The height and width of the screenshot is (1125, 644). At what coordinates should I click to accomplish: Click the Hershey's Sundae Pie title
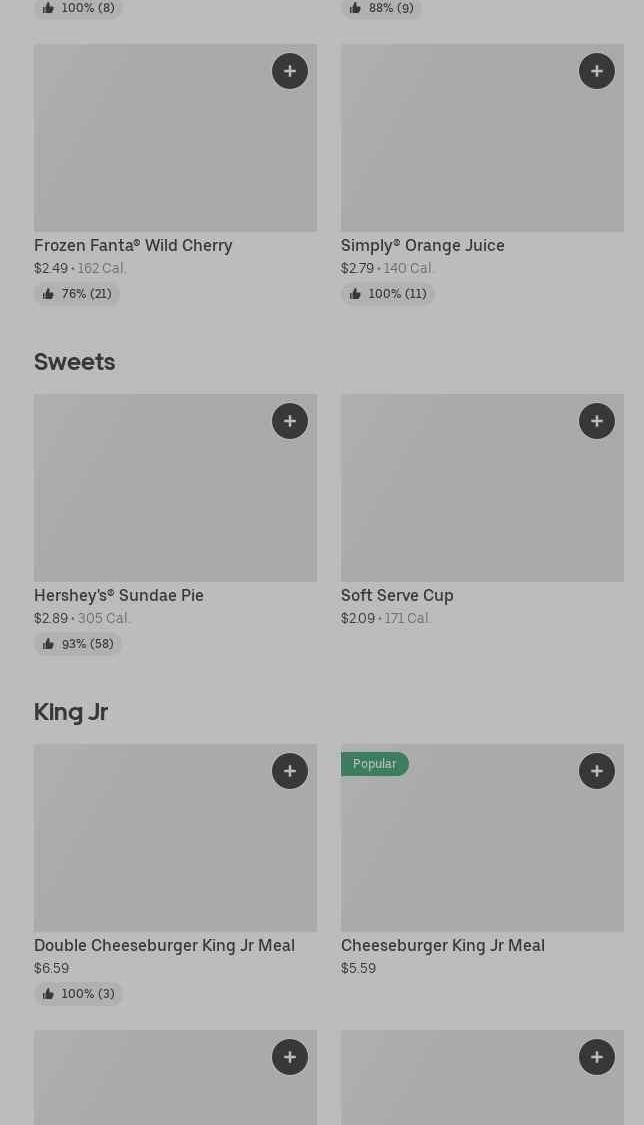[119, 595]
